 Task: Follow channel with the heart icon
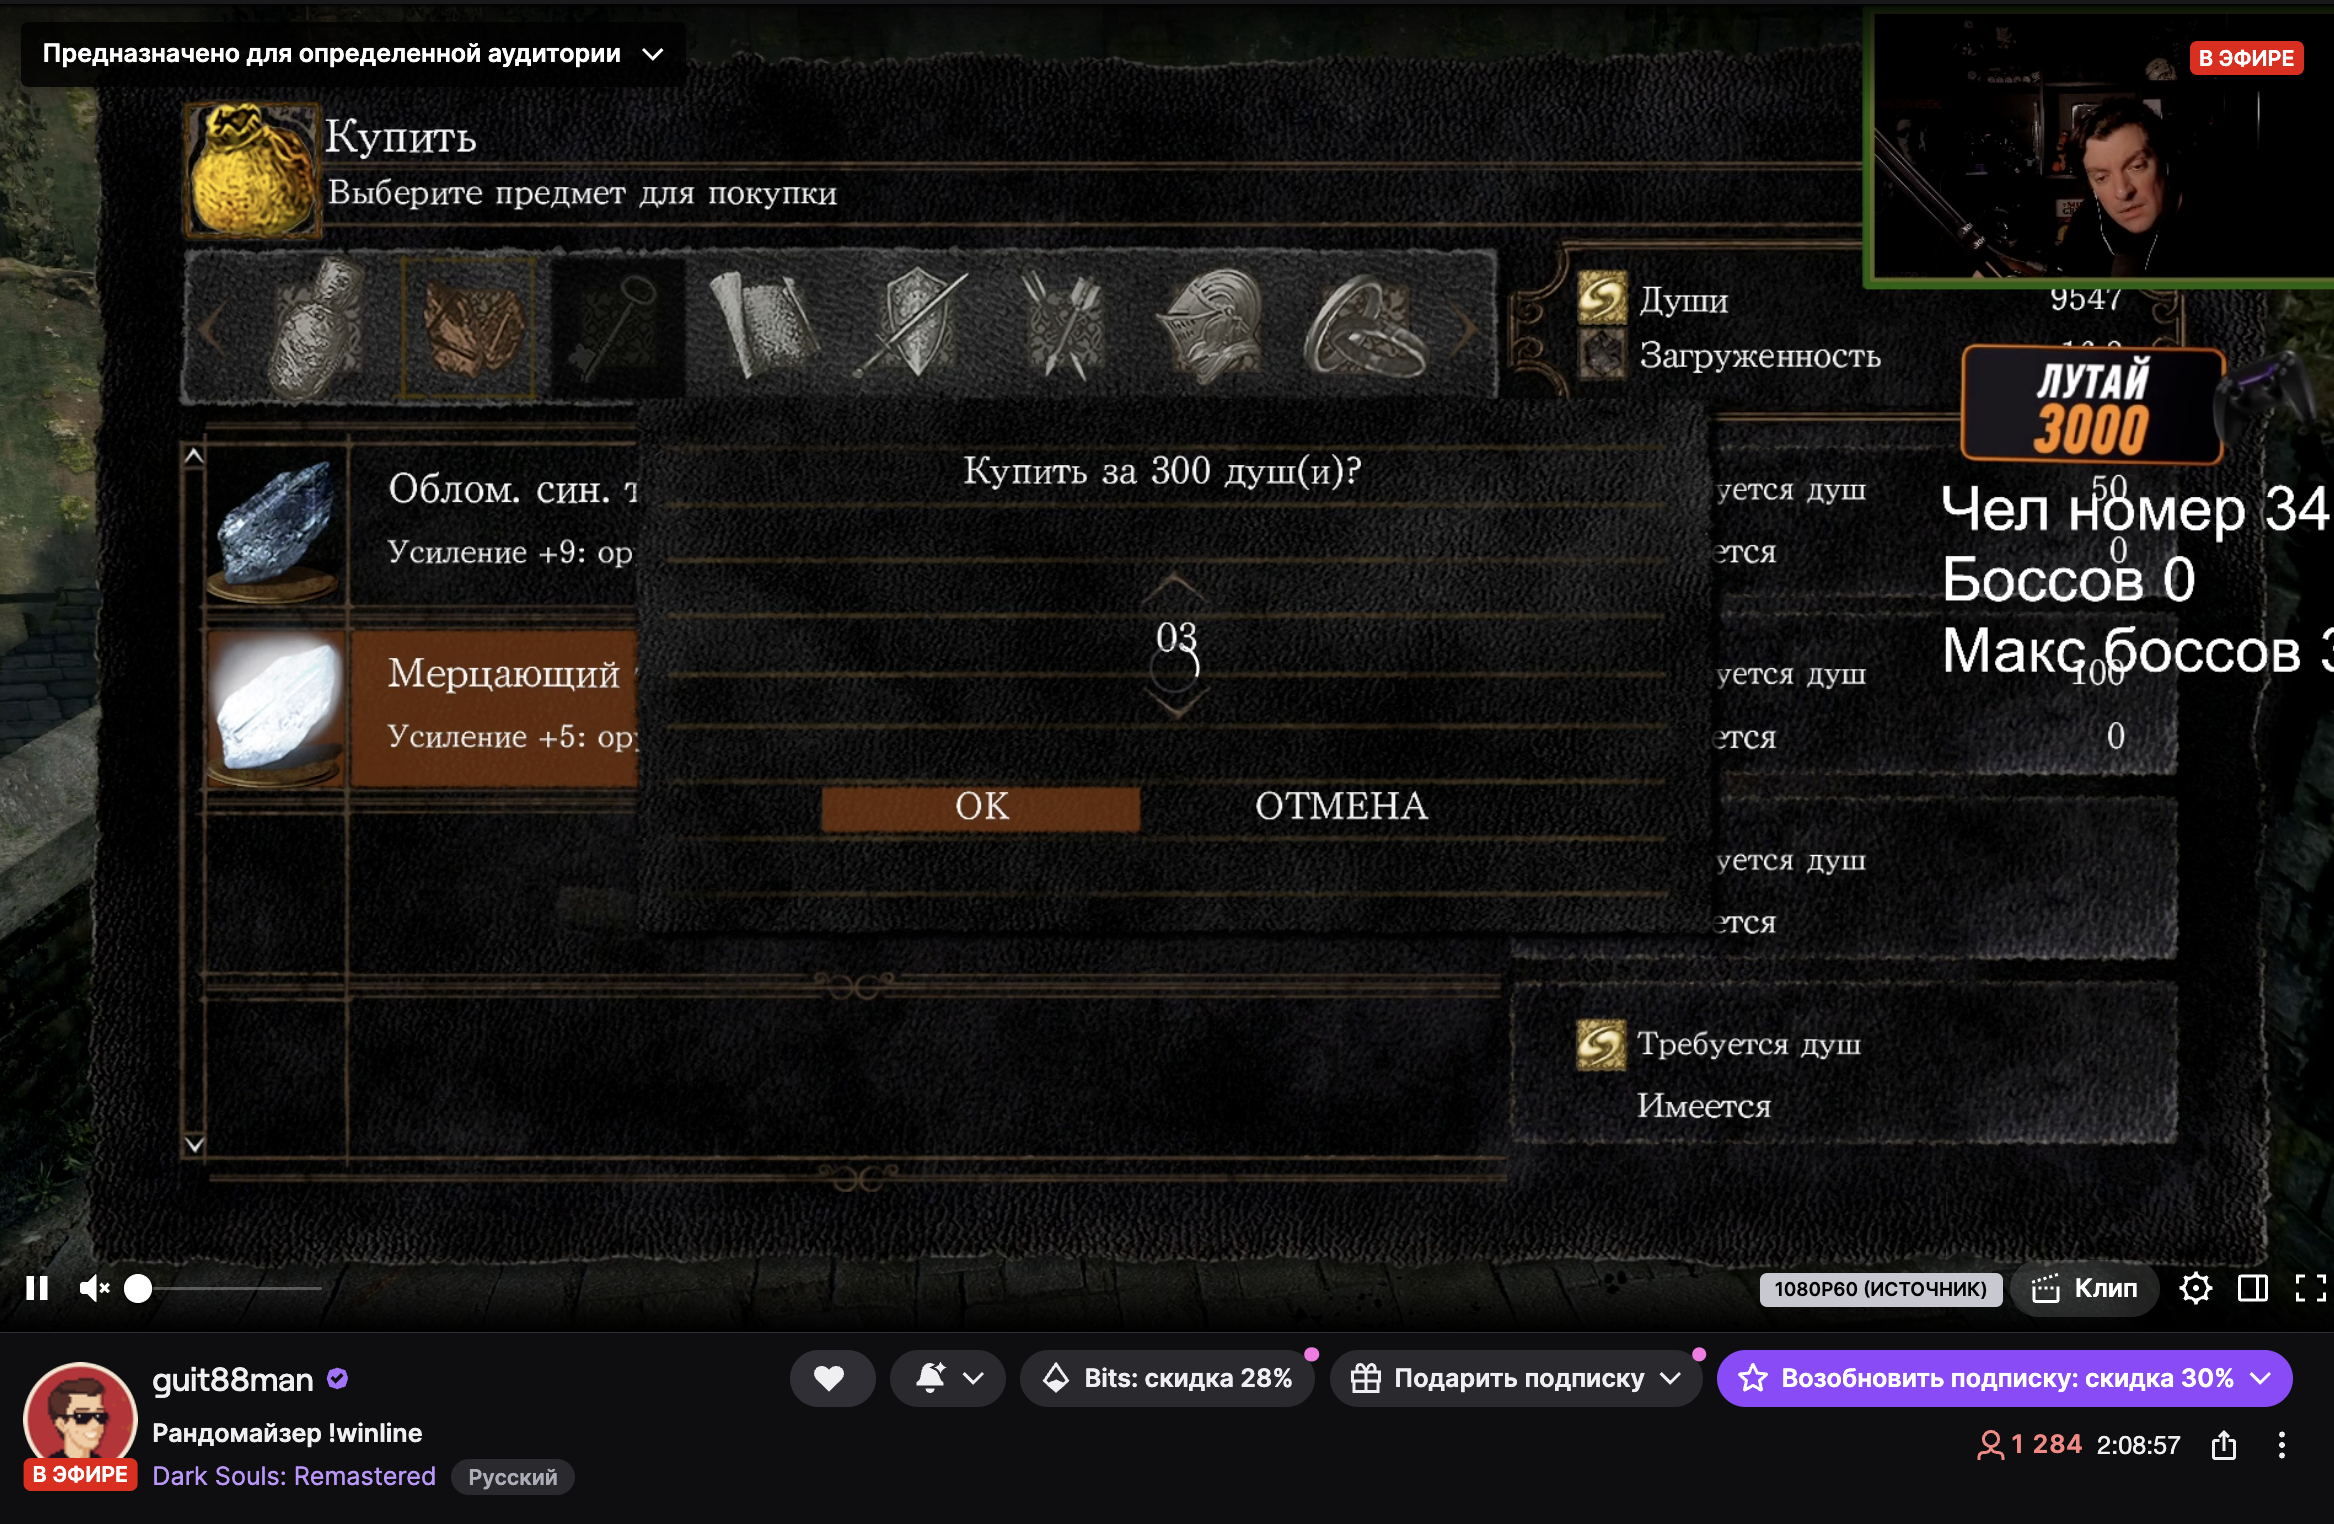point(831,1378)
